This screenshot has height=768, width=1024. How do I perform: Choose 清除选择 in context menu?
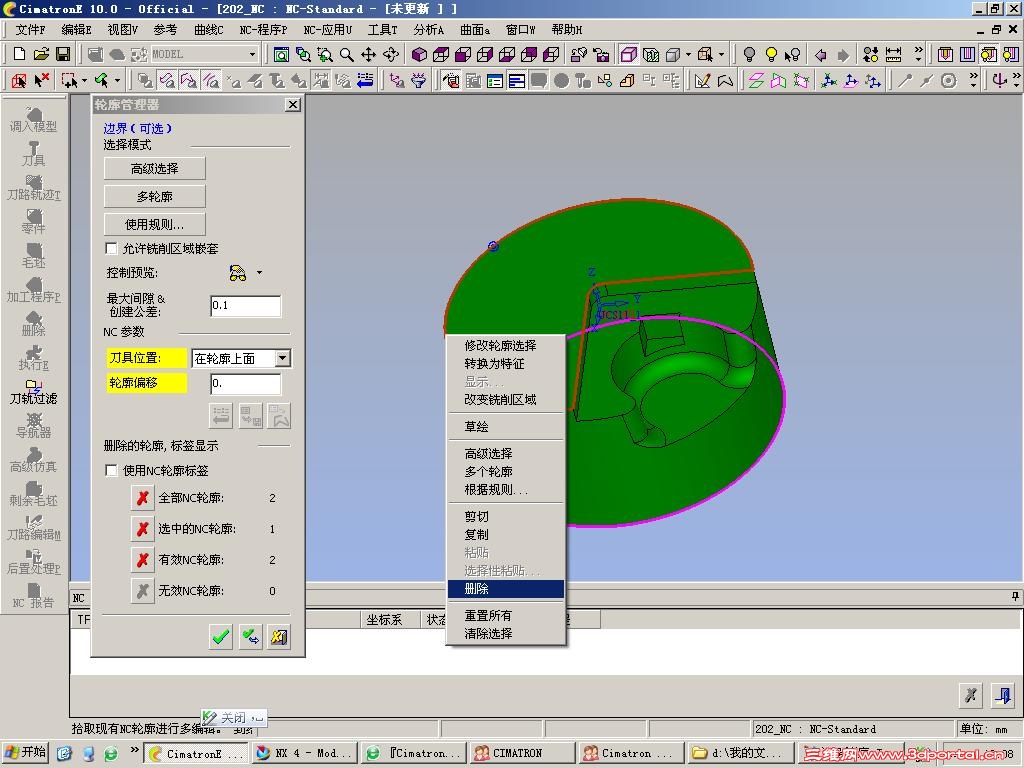505,634
